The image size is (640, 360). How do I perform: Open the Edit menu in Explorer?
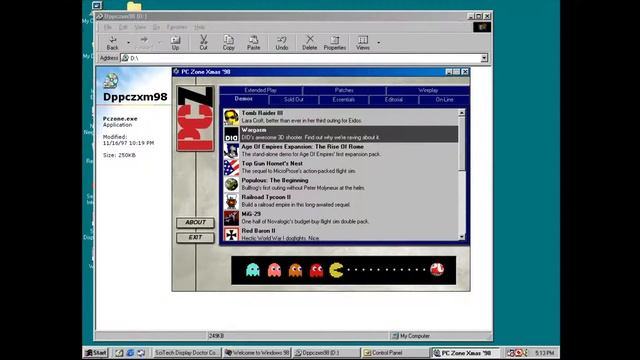click(x=123, y=27)
